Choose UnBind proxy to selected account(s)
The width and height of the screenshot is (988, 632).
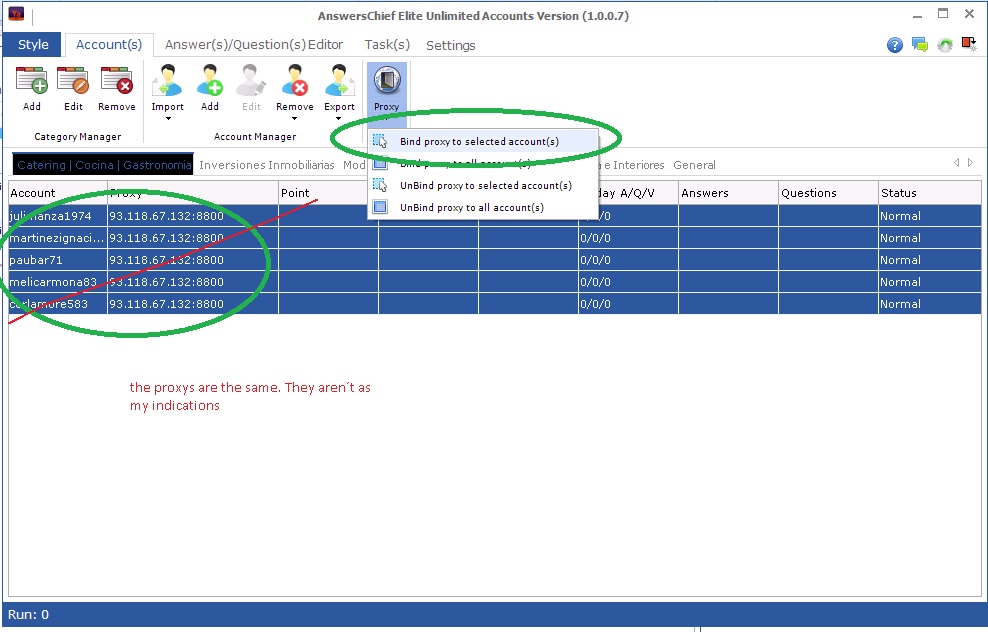485,186
